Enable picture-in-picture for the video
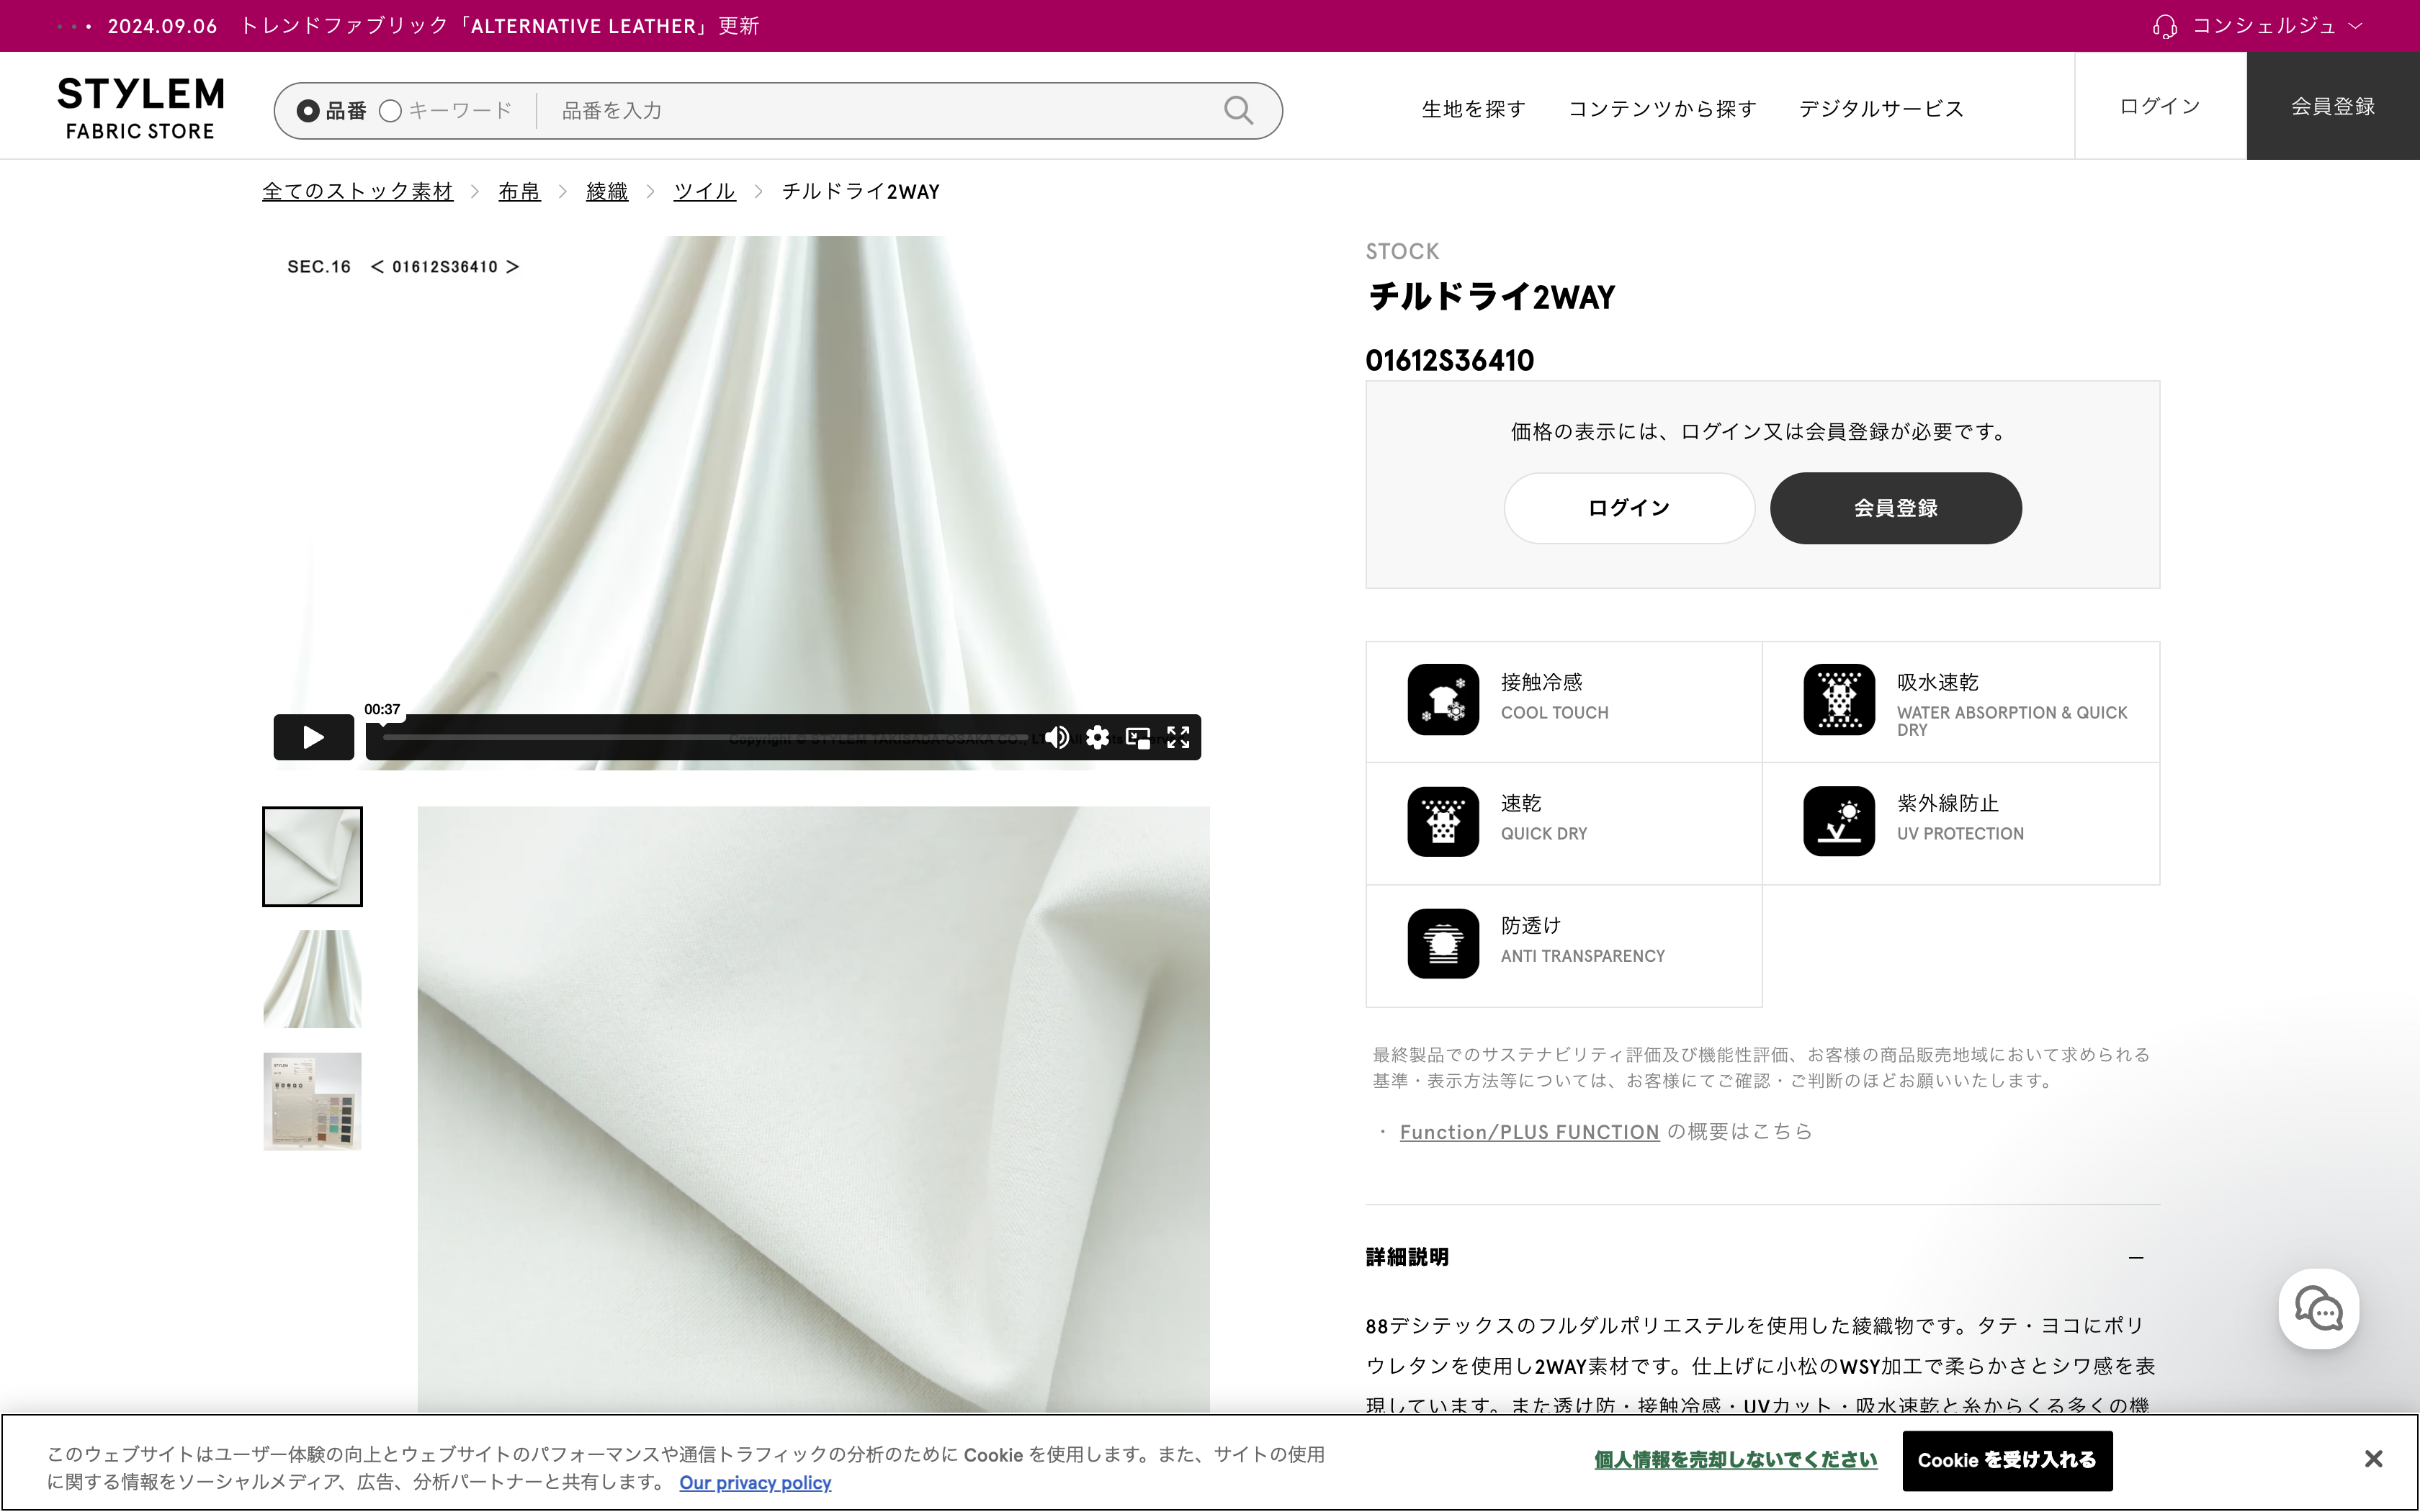 (1137, 737)
